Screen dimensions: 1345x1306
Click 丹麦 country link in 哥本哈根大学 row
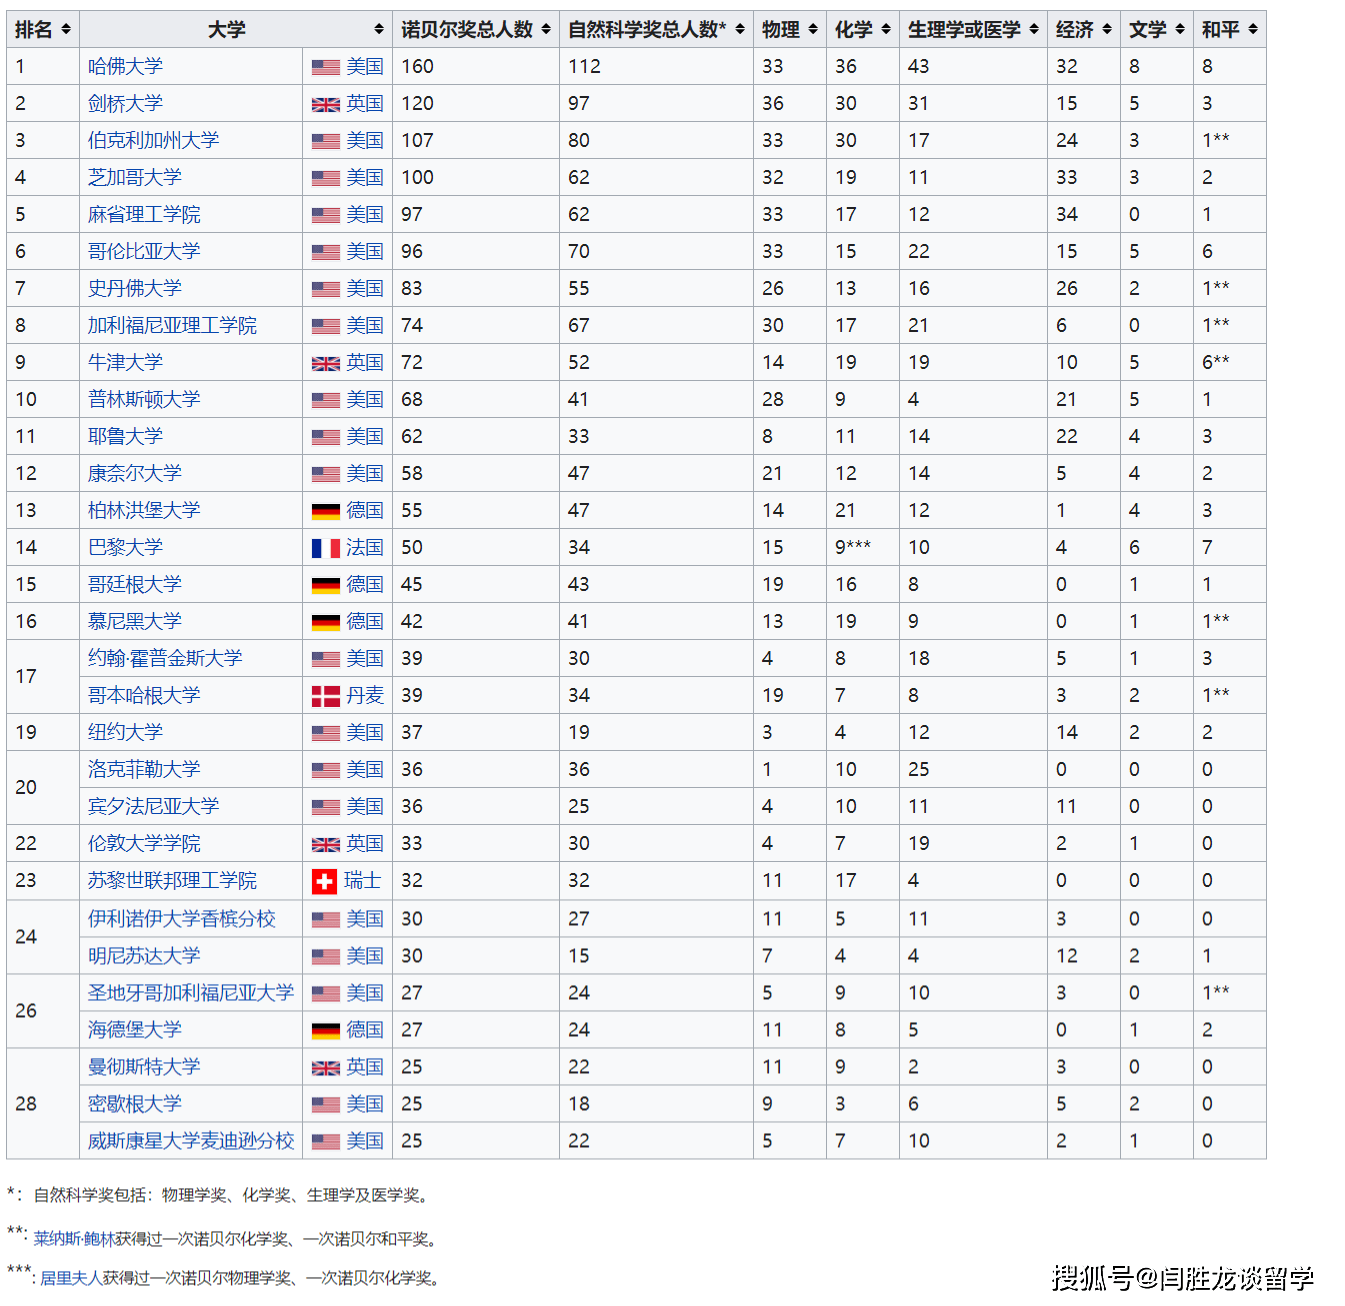(x=365, y=695)
